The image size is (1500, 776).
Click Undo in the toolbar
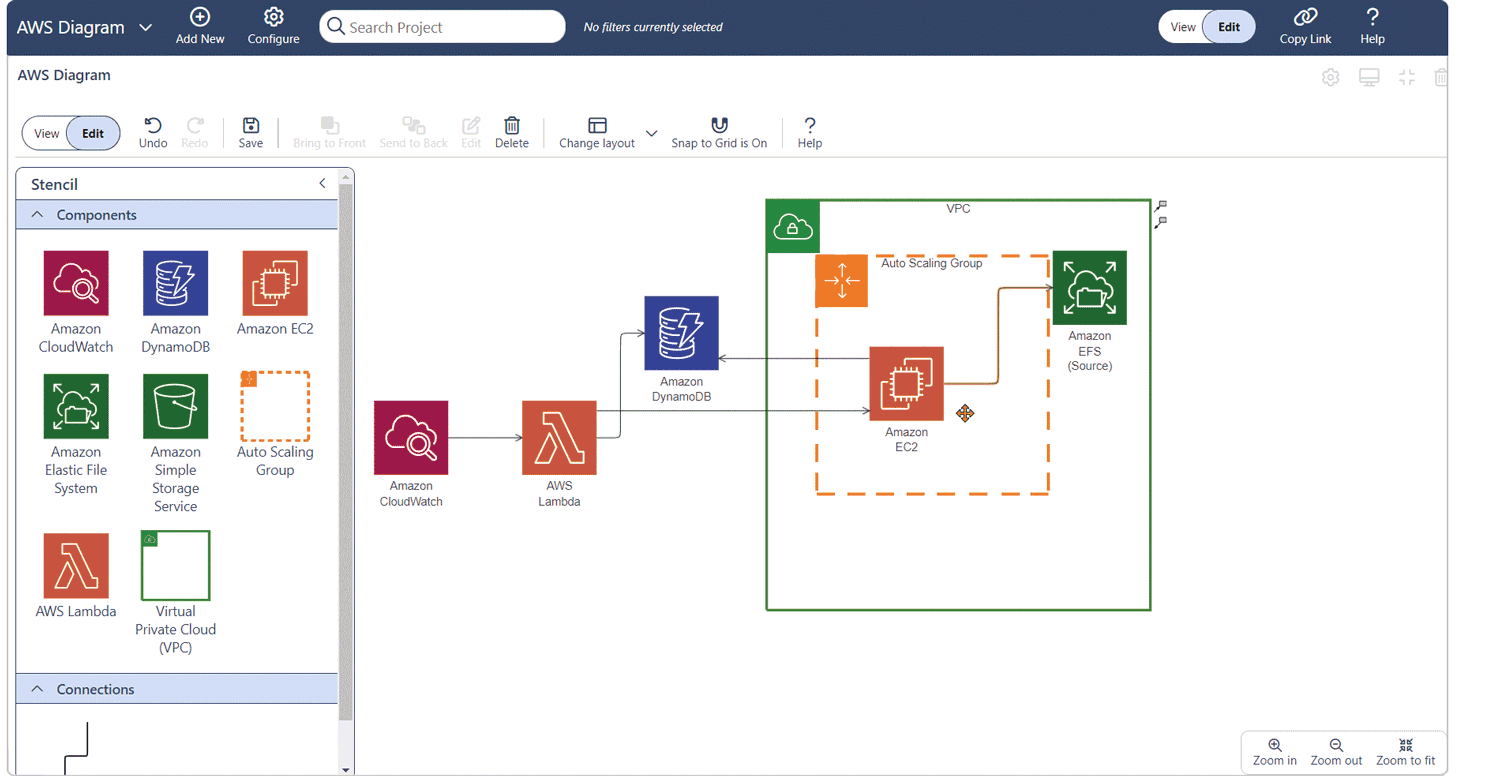coord(152,131)
